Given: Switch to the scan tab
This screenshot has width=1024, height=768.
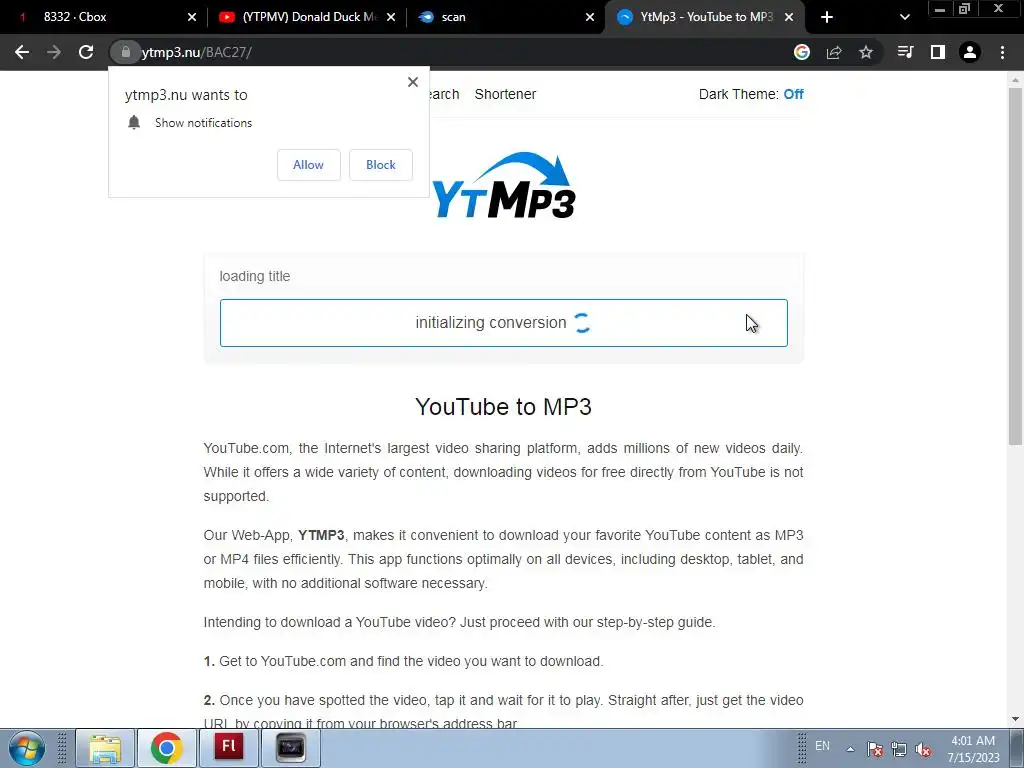Looking at the screenshot, I should [505, 17].
